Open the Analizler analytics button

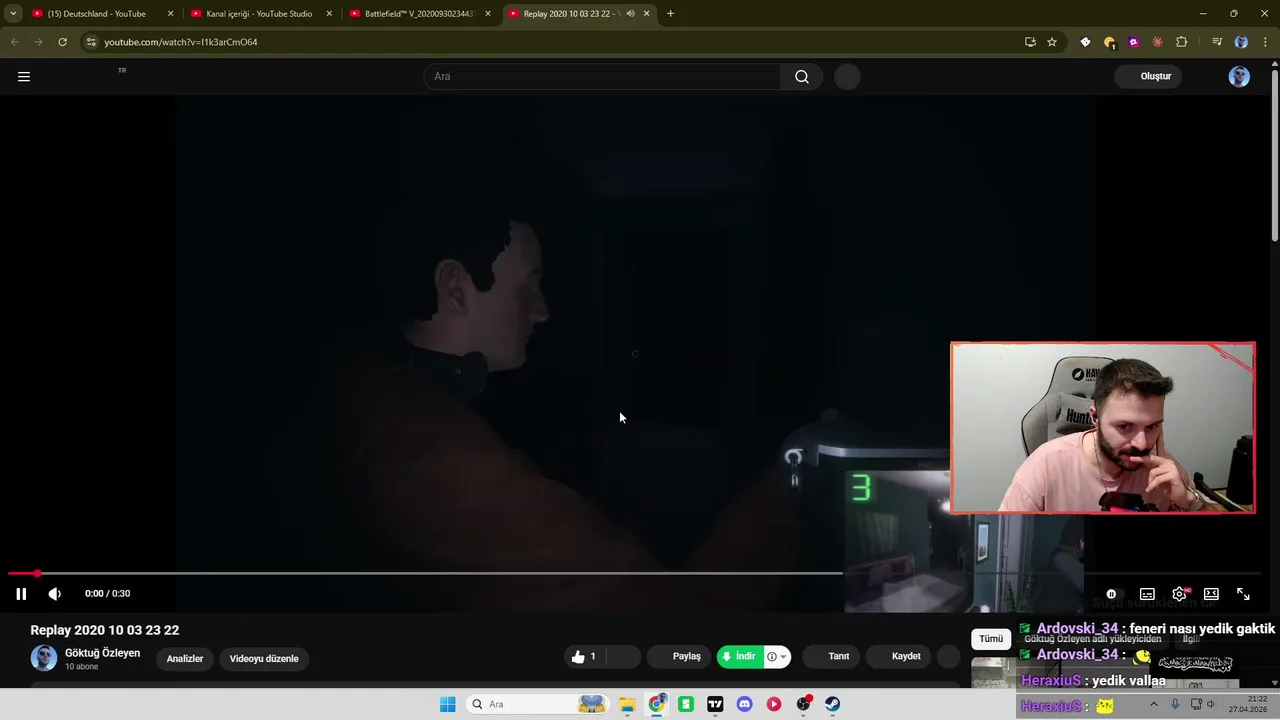(x=185, y=659)
